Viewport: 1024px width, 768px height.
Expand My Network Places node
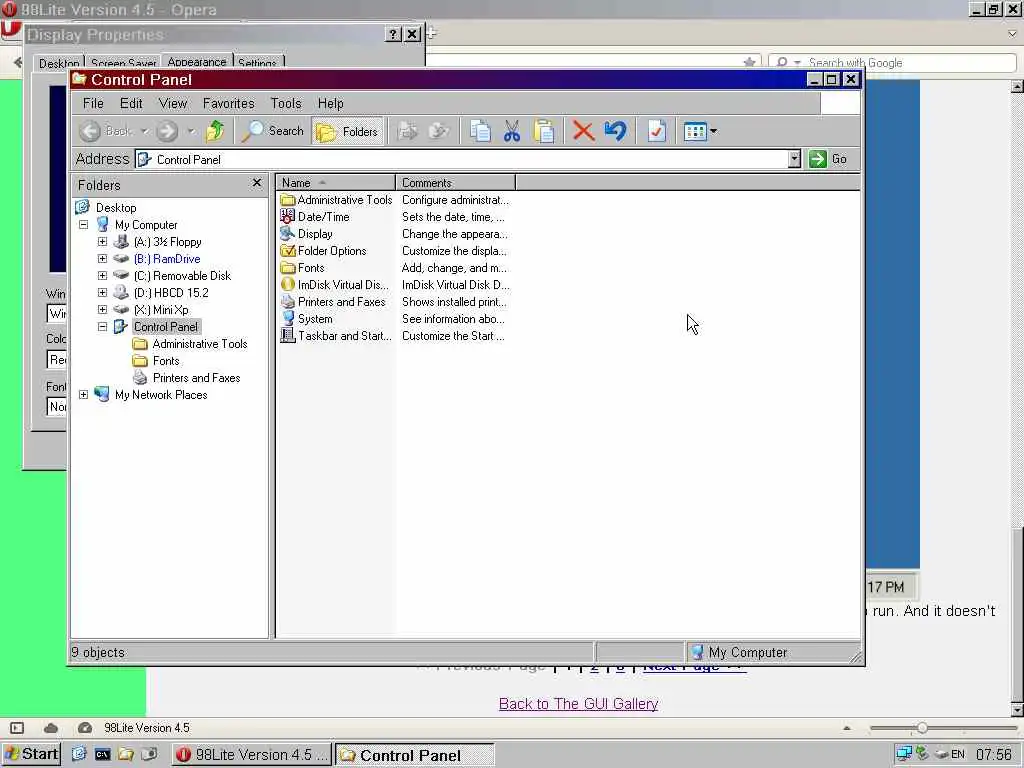pyautogui.click(x=84, y=394)
